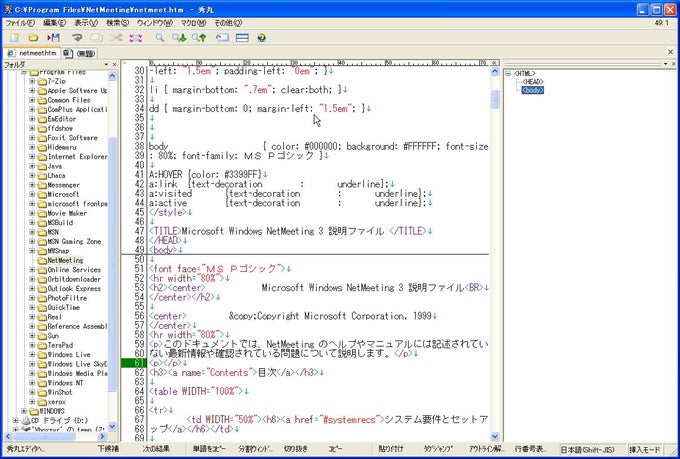This screenshot has width=680, height=459.
Task: Click the 単語をコピー function key button
Action: click(209, 449)
